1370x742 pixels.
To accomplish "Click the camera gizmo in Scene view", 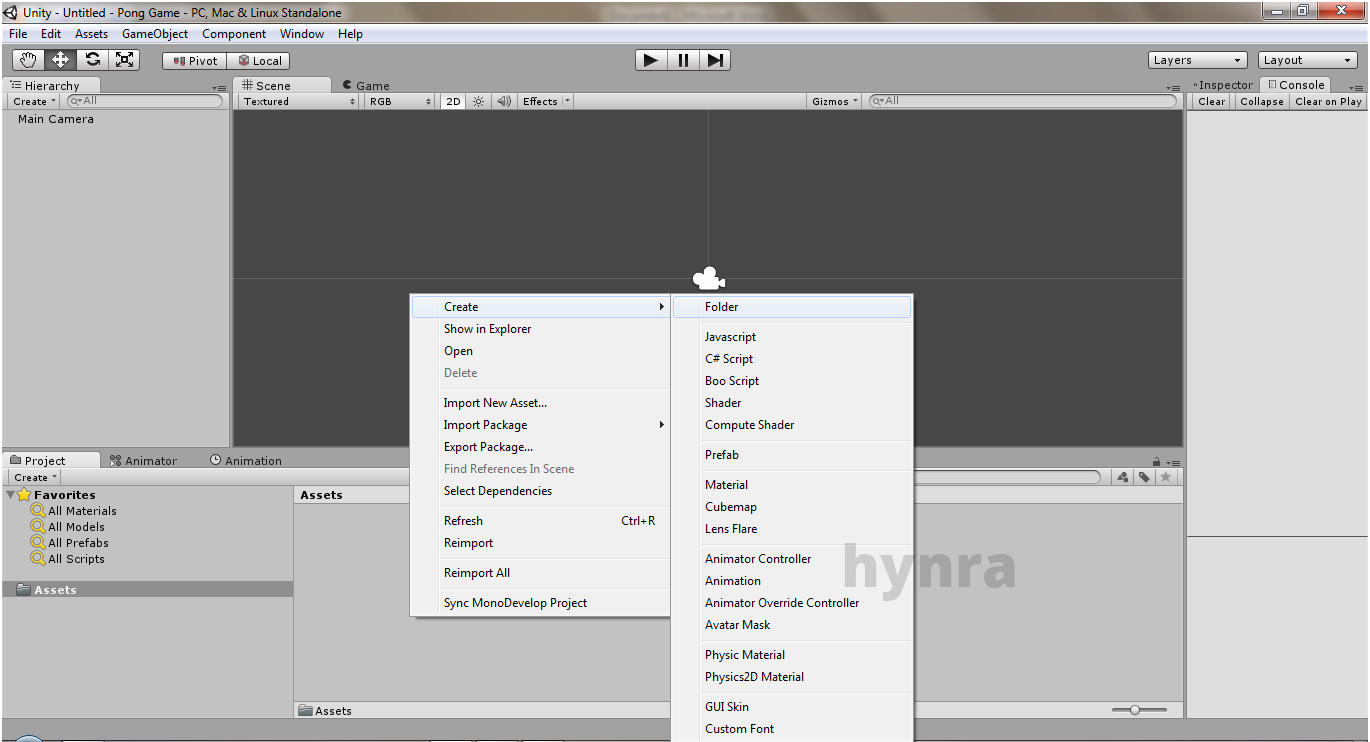I will [x=708, y=278].
